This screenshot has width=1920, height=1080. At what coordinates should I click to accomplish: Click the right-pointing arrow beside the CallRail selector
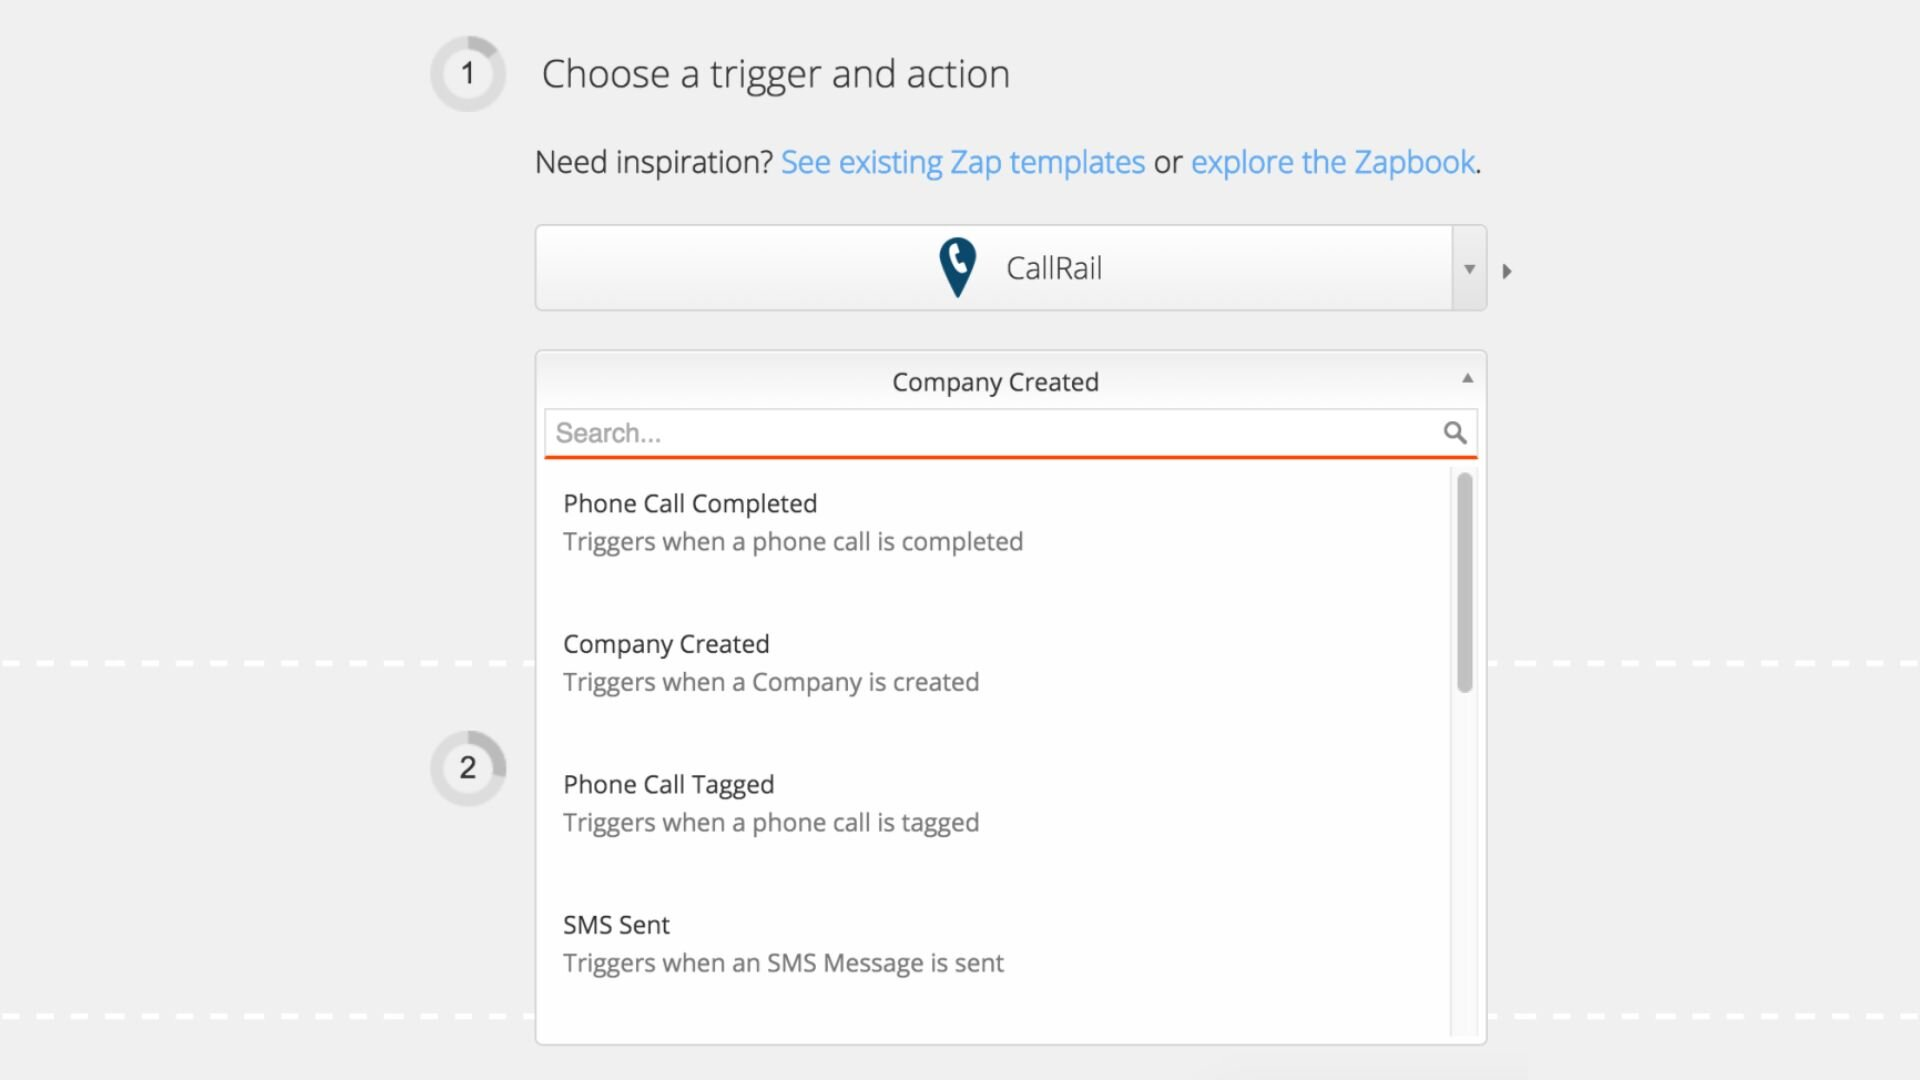pyautogui.click(x=1507, y=271)
